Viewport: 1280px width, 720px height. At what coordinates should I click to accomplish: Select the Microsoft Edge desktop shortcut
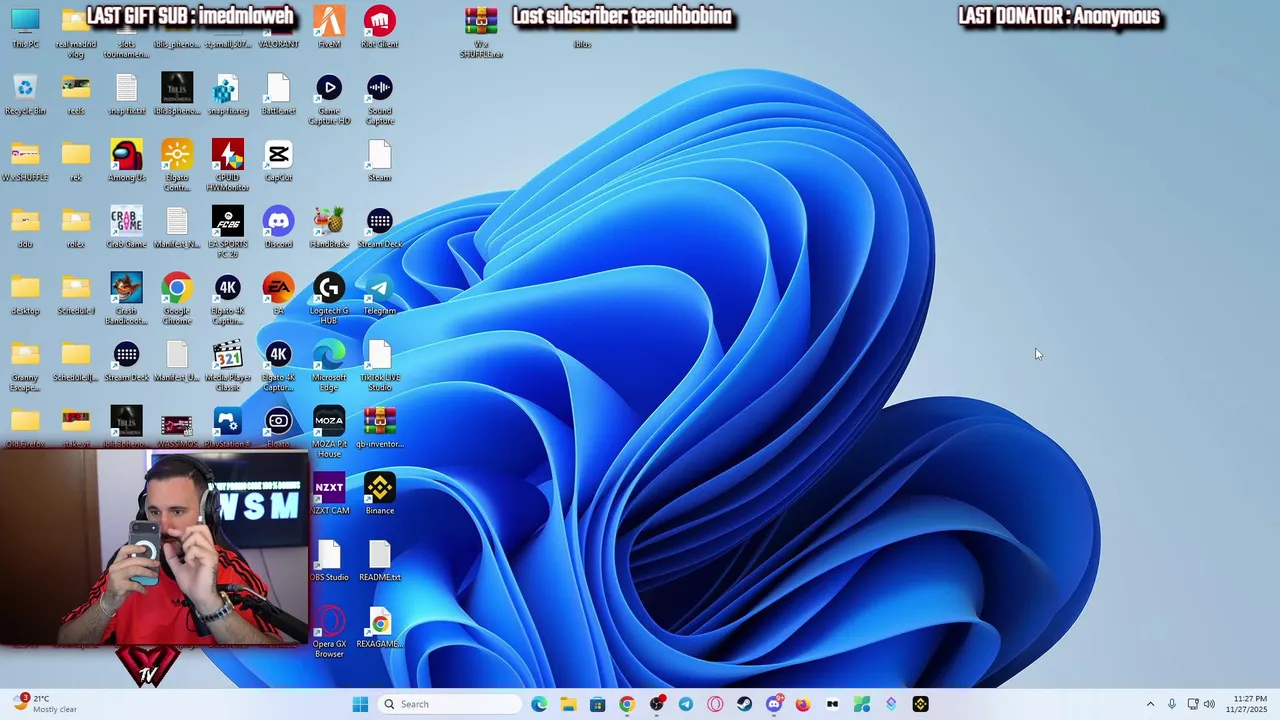point(329,366)
